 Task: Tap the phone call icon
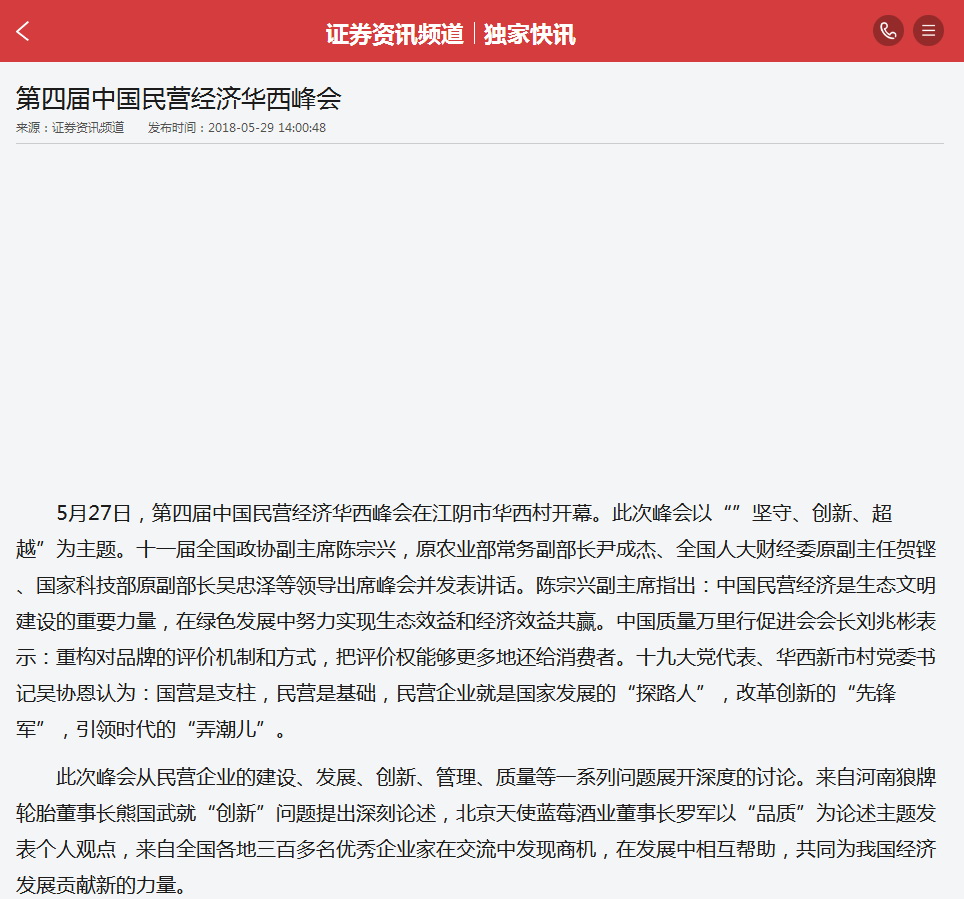click(x=888, y=31)
